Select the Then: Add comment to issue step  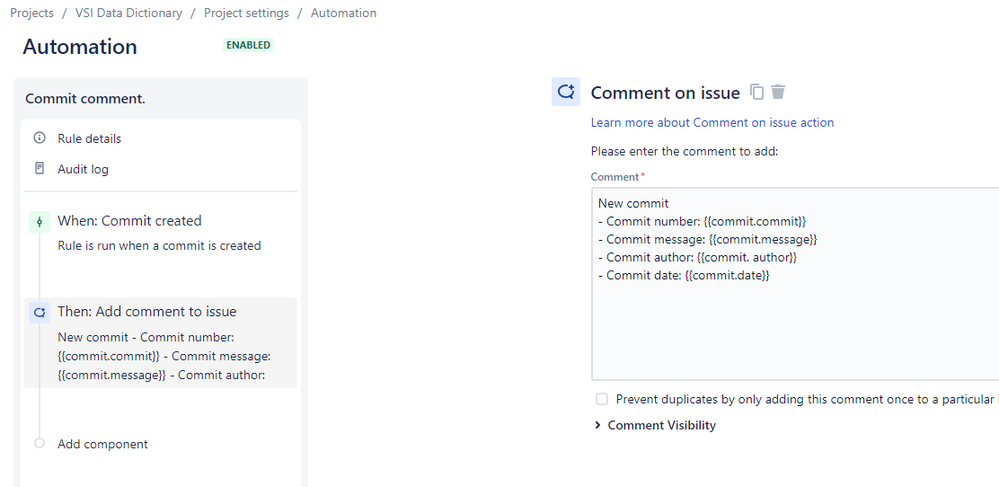[x=161, y=343]
